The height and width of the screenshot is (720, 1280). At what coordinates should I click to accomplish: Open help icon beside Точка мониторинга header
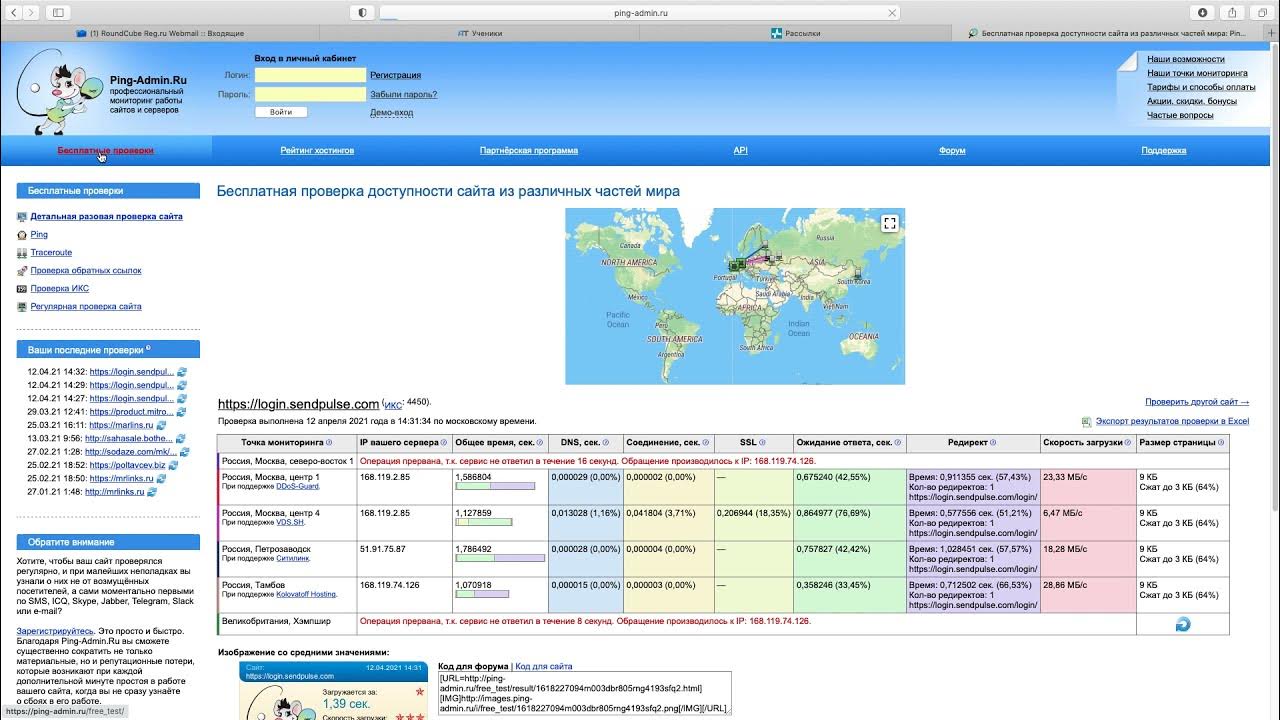pyautogui.click(x=328, y=442)
